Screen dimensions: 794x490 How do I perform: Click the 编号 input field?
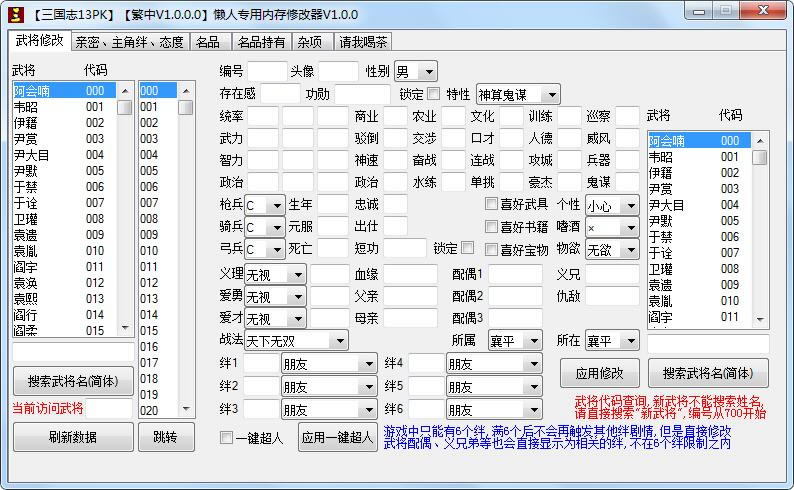(x=267, y=71)
